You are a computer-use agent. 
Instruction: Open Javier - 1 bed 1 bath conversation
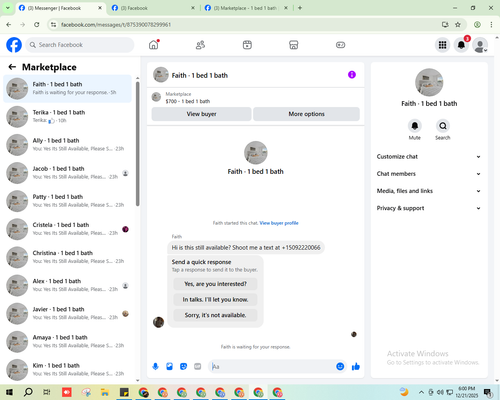click(68, 313)
